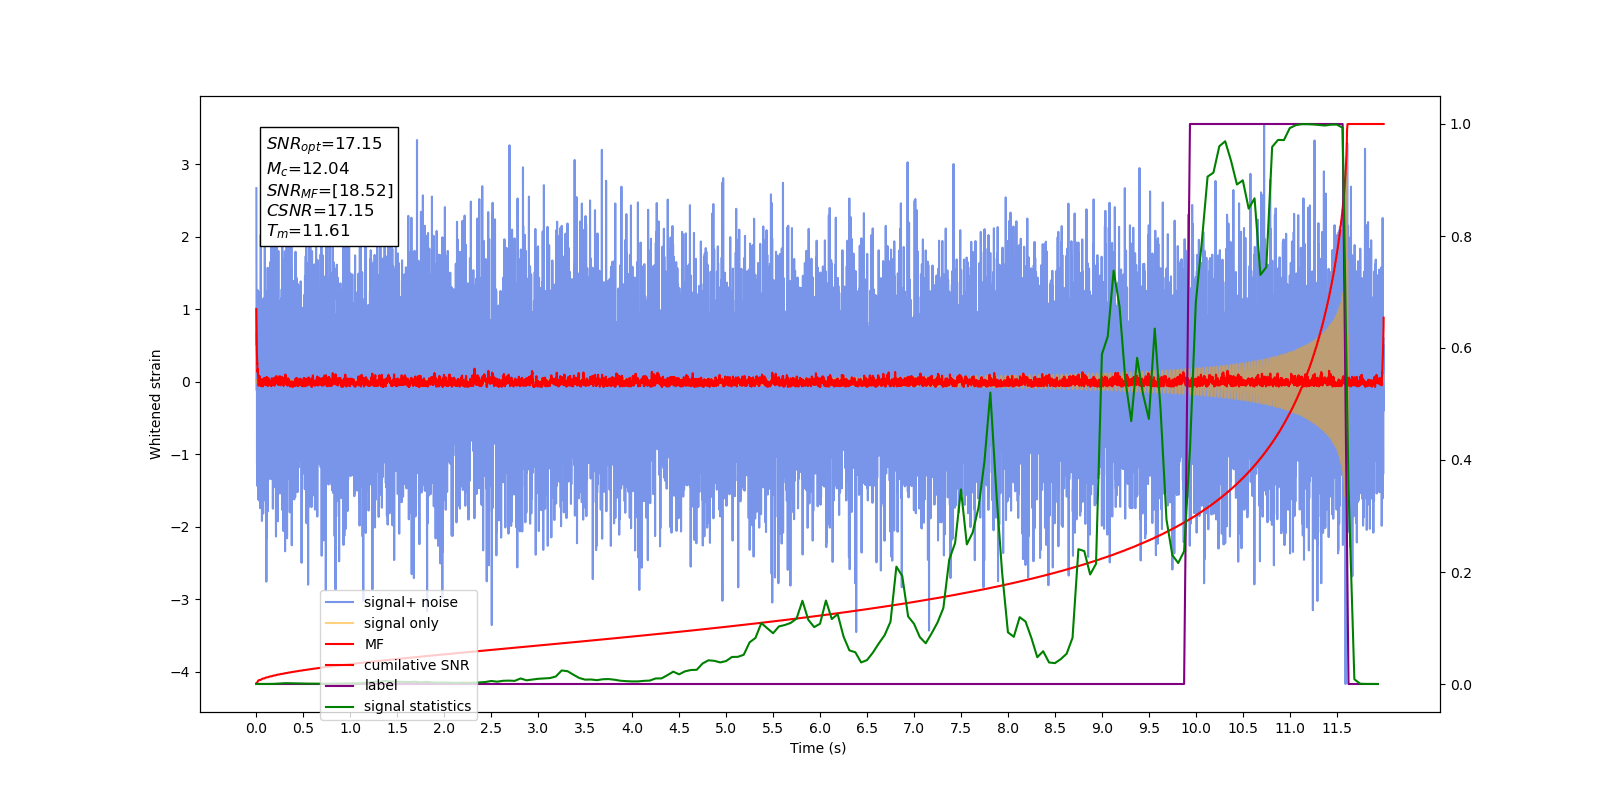Screen dimensions: 1600x800
Task: Click the SNRMF=[18.52] annotation text
Action: pos(330,190)
